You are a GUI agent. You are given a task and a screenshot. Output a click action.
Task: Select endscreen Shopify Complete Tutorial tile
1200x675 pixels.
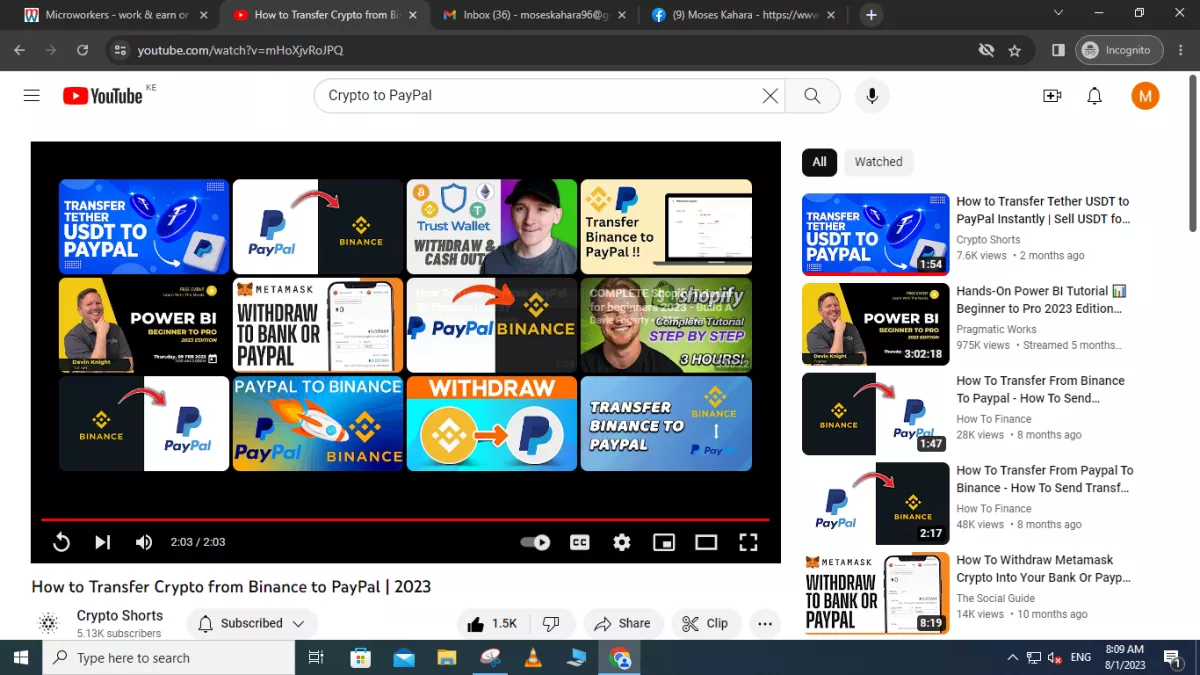coord(666,325)
